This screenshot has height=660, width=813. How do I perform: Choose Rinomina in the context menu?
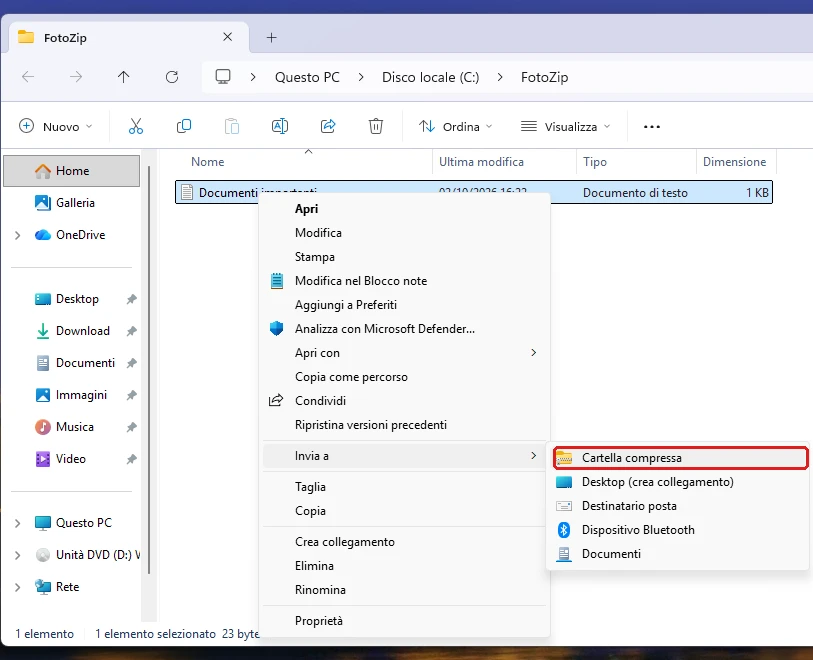click(x=404, y=590)
